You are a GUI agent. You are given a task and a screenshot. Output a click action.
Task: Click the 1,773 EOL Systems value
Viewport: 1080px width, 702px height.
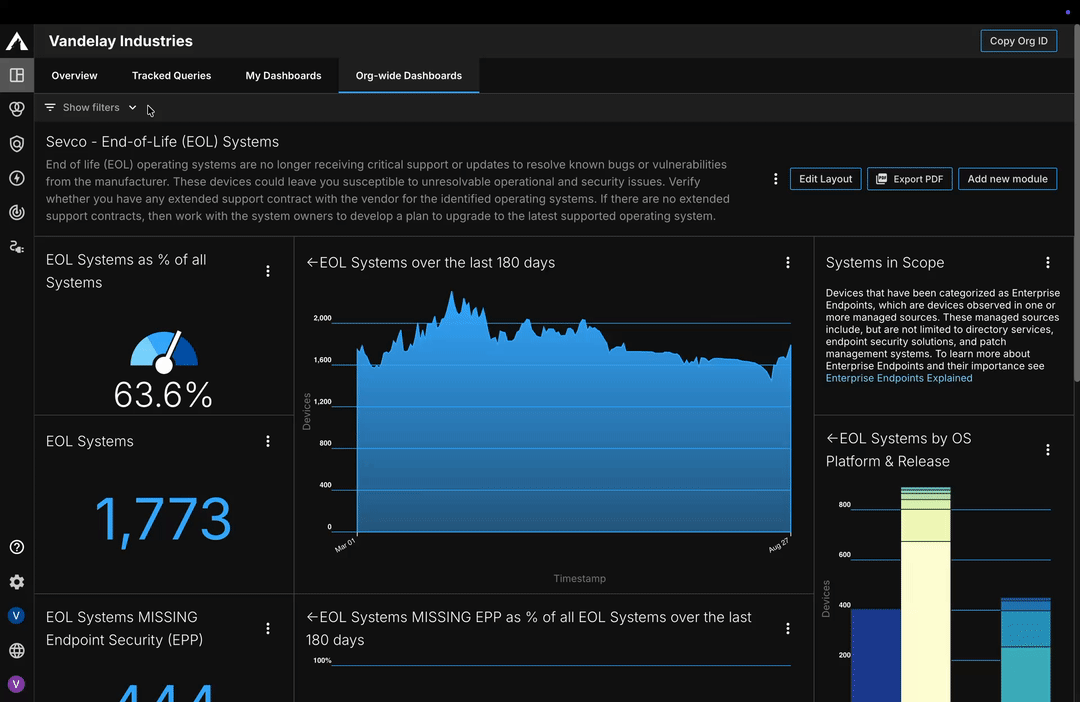(x=163, y=519)
